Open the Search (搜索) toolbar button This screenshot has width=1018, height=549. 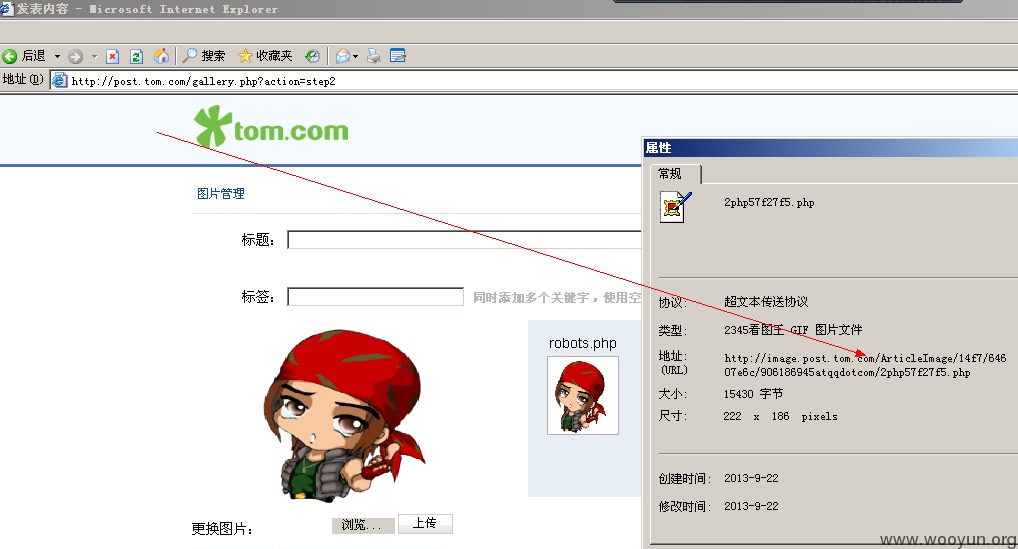pyautogui.click(x=204, y=56)
